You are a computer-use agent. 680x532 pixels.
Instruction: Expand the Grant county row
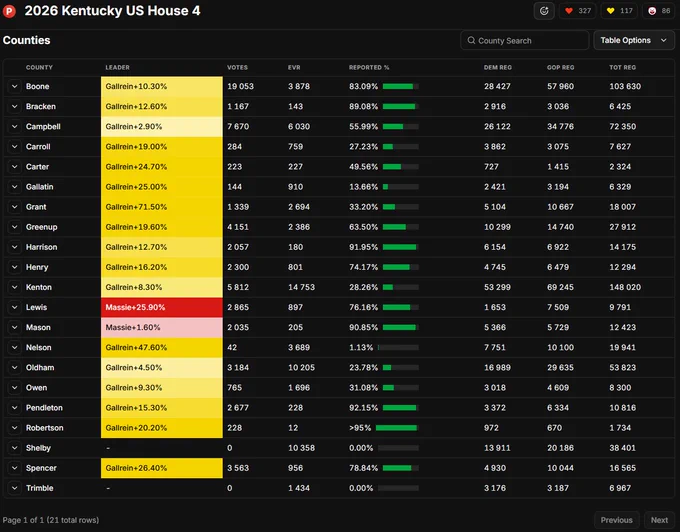[14, 207]
